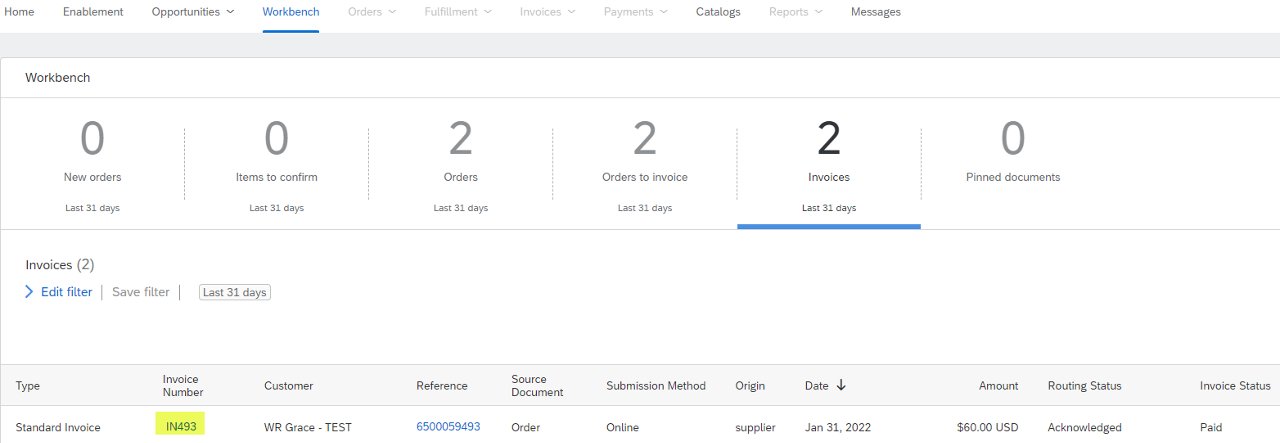Screen dimensions: 1280x443
Task: Expand the Payments dropdown menu
Action: 636,12
